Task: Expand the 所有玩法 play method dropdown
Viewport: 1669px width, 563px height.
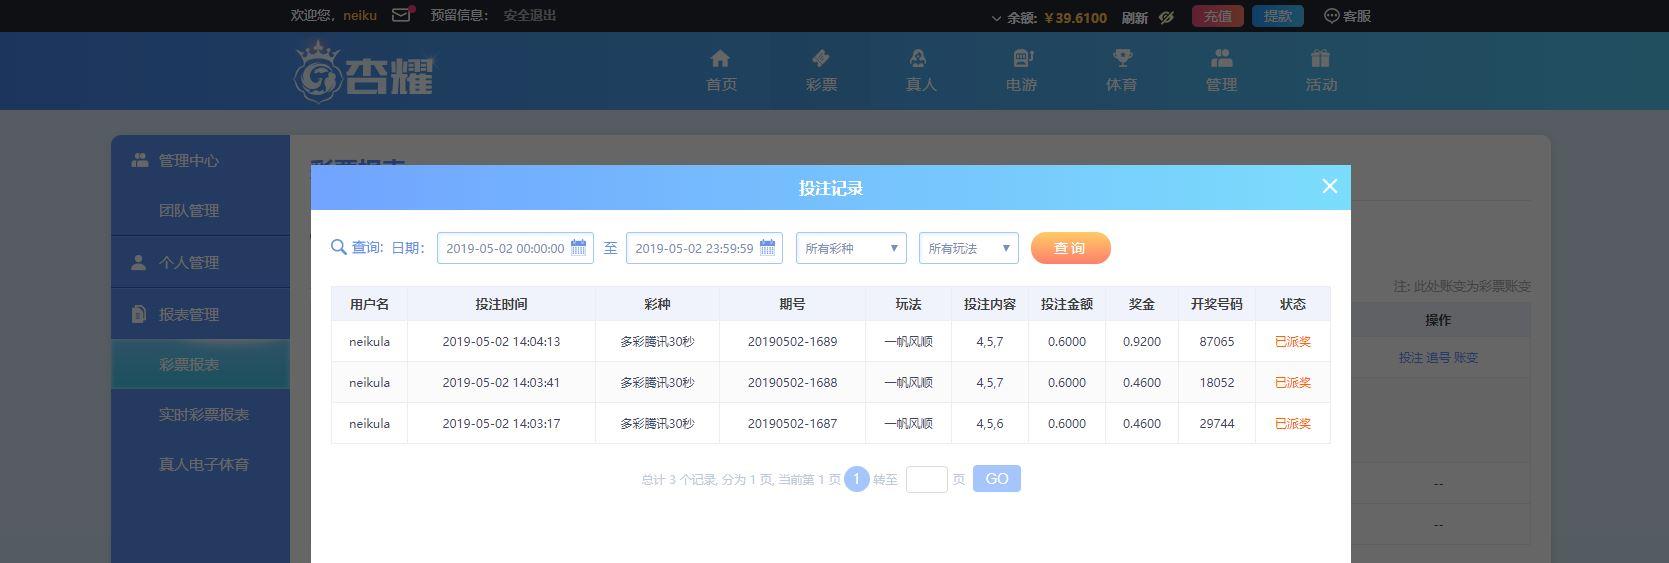Action: pyautogui.click(x=968, y=248)
